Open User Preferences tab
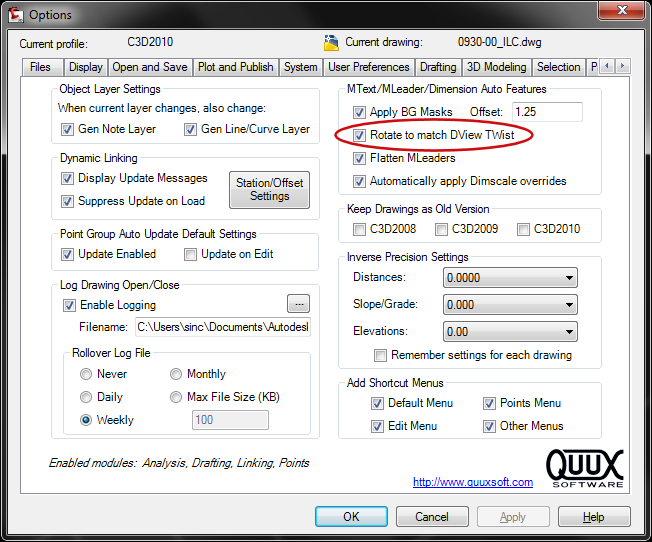This screenshot has width=652, height=542. pos(368,67)
